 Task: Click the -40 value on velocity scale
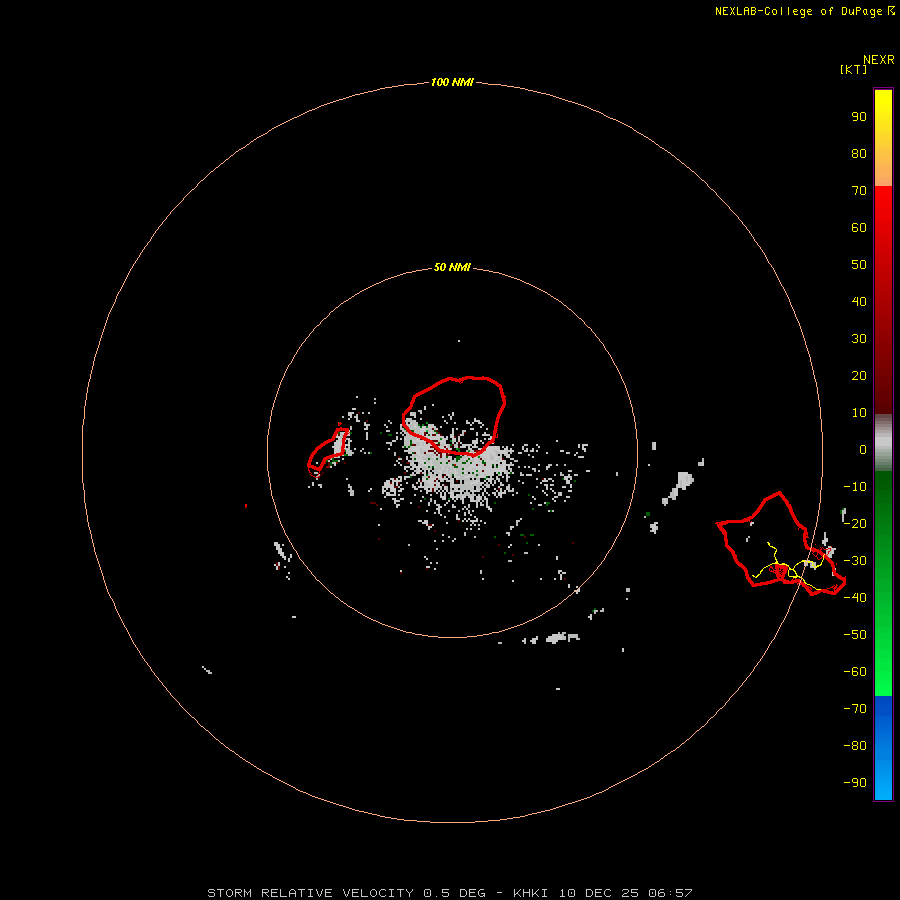855,598
